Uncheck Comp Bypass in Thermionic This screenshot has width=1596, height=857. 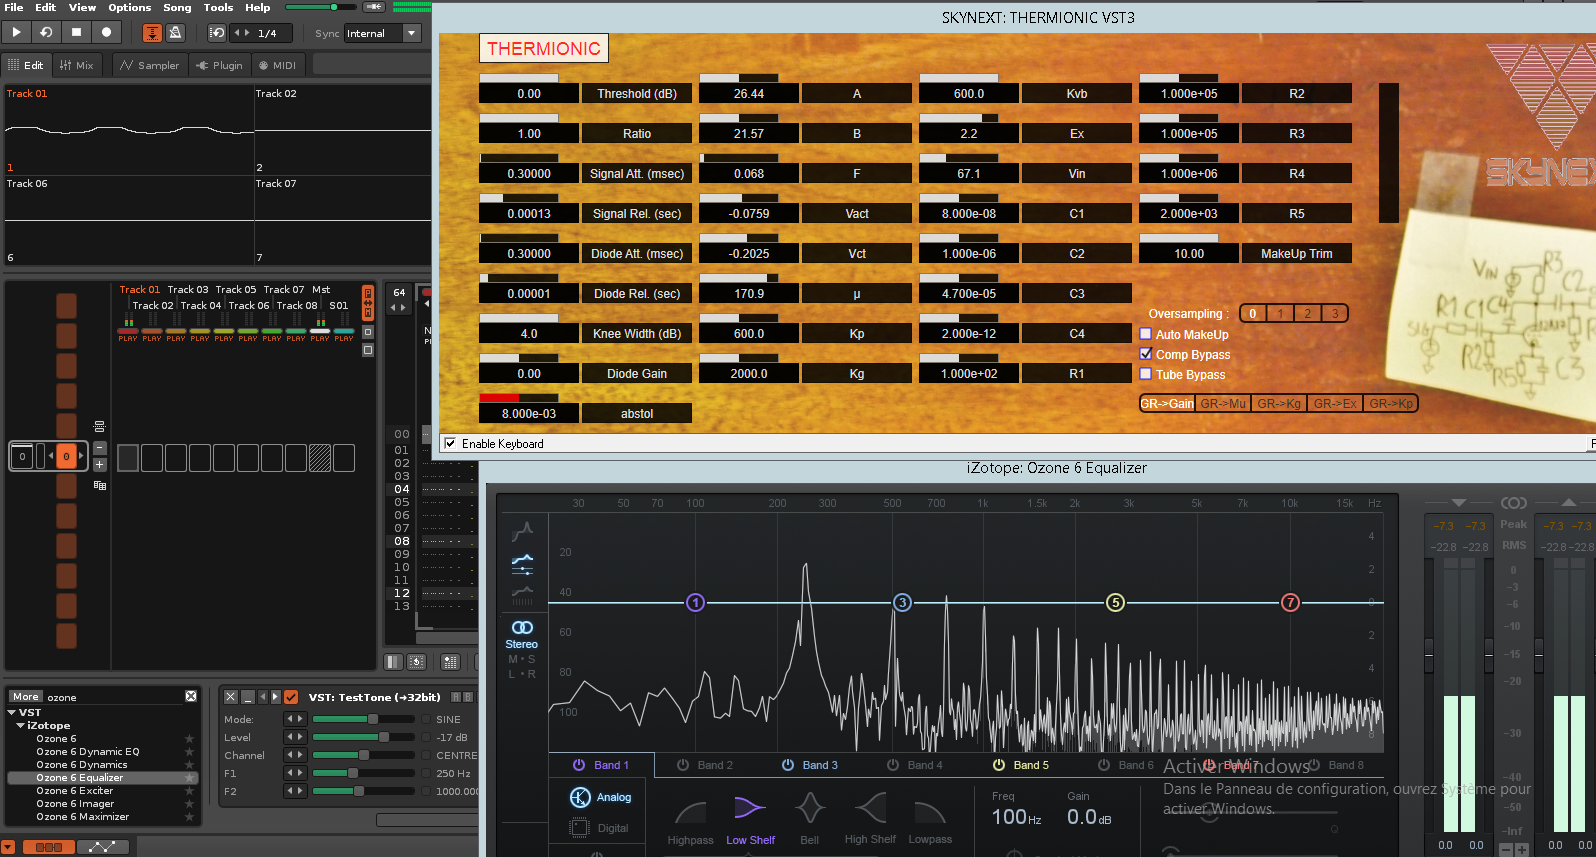[1146, 354]
